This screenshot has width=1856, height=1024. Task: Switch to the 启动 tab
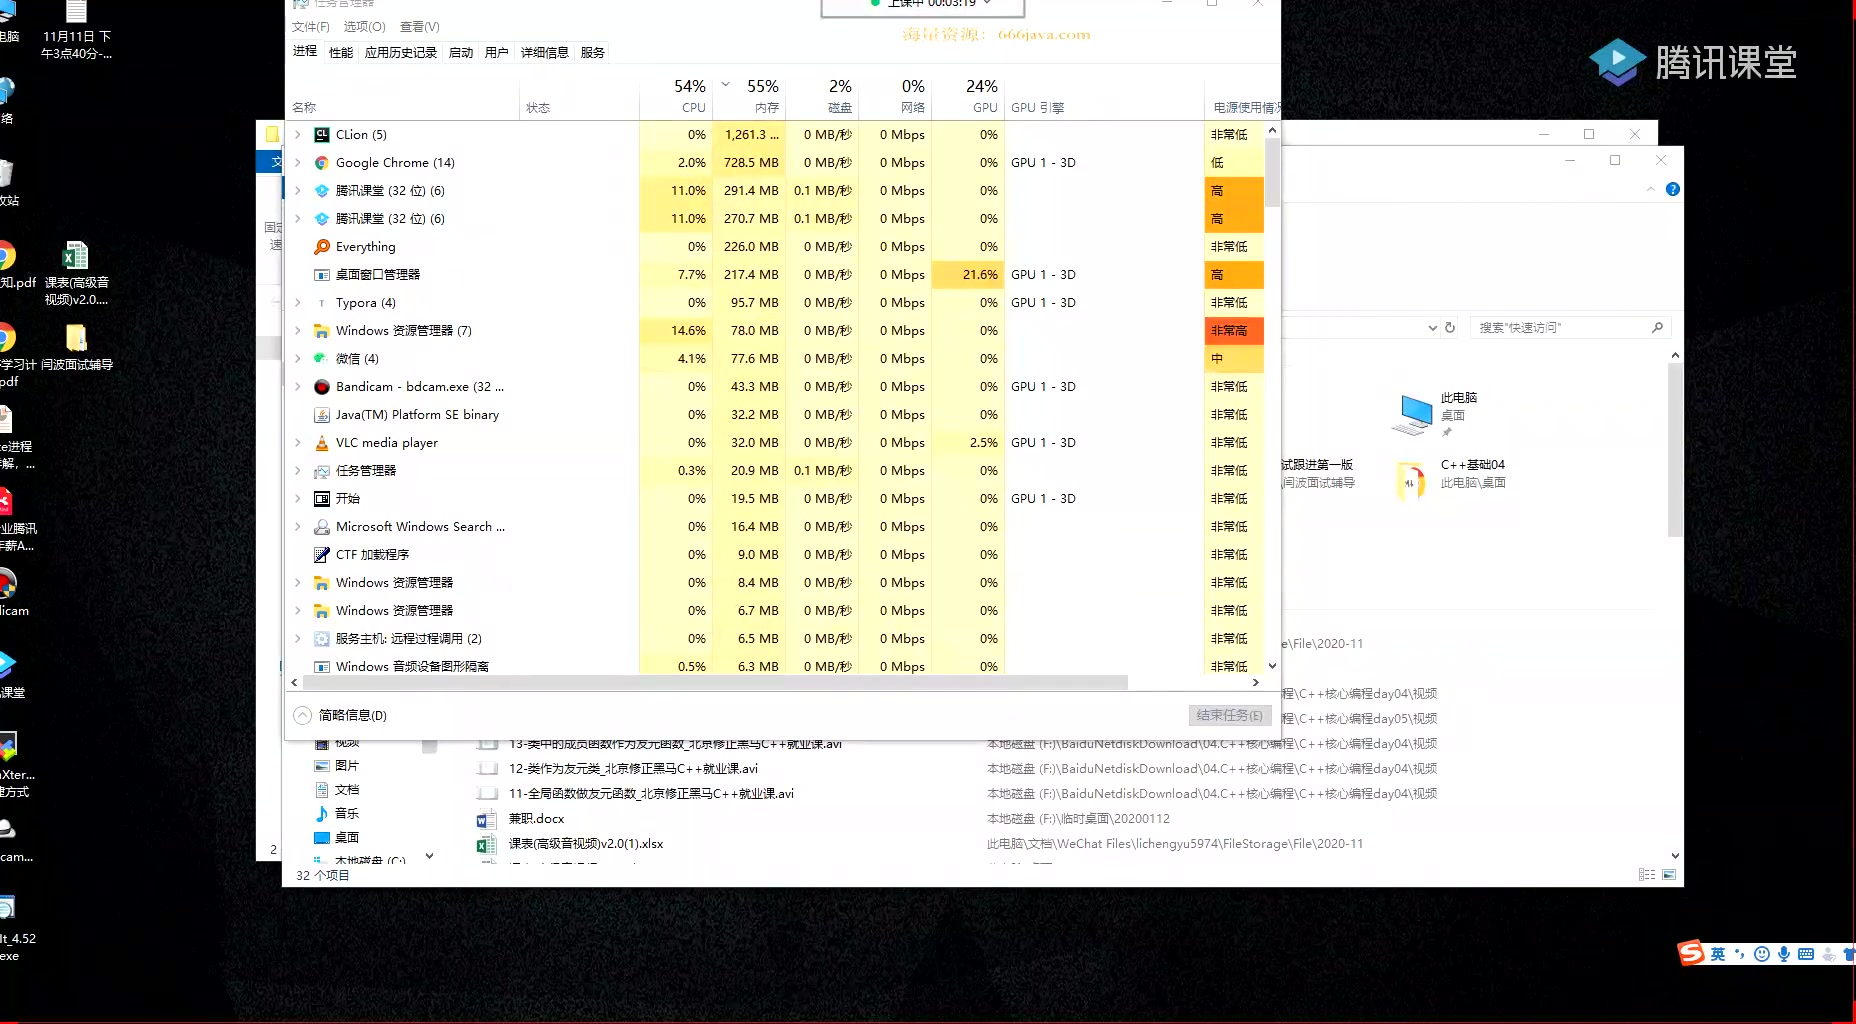pos(461,53)
